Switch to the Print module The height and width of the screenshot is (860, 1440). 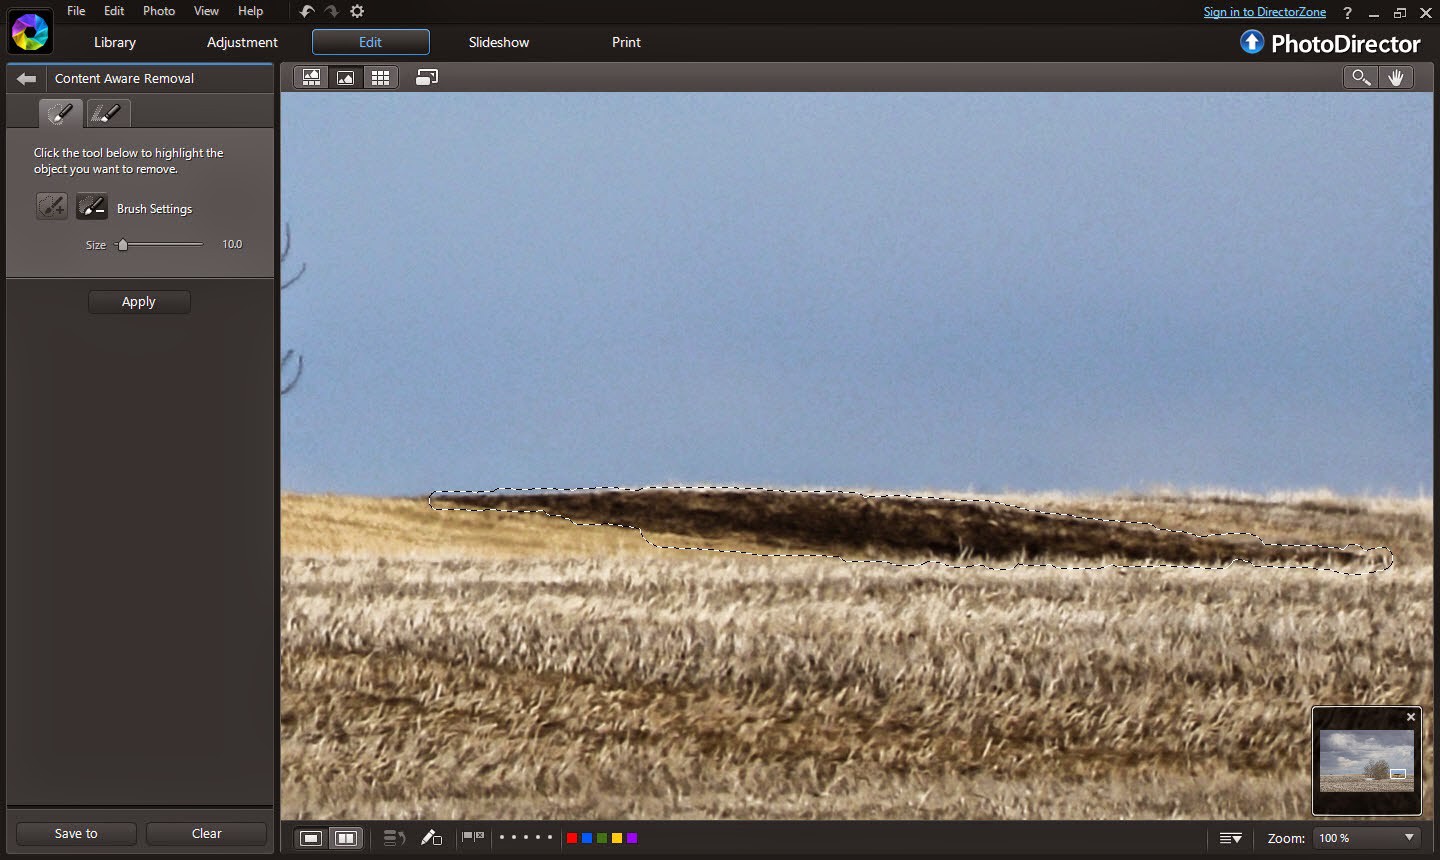coord(626,42)
